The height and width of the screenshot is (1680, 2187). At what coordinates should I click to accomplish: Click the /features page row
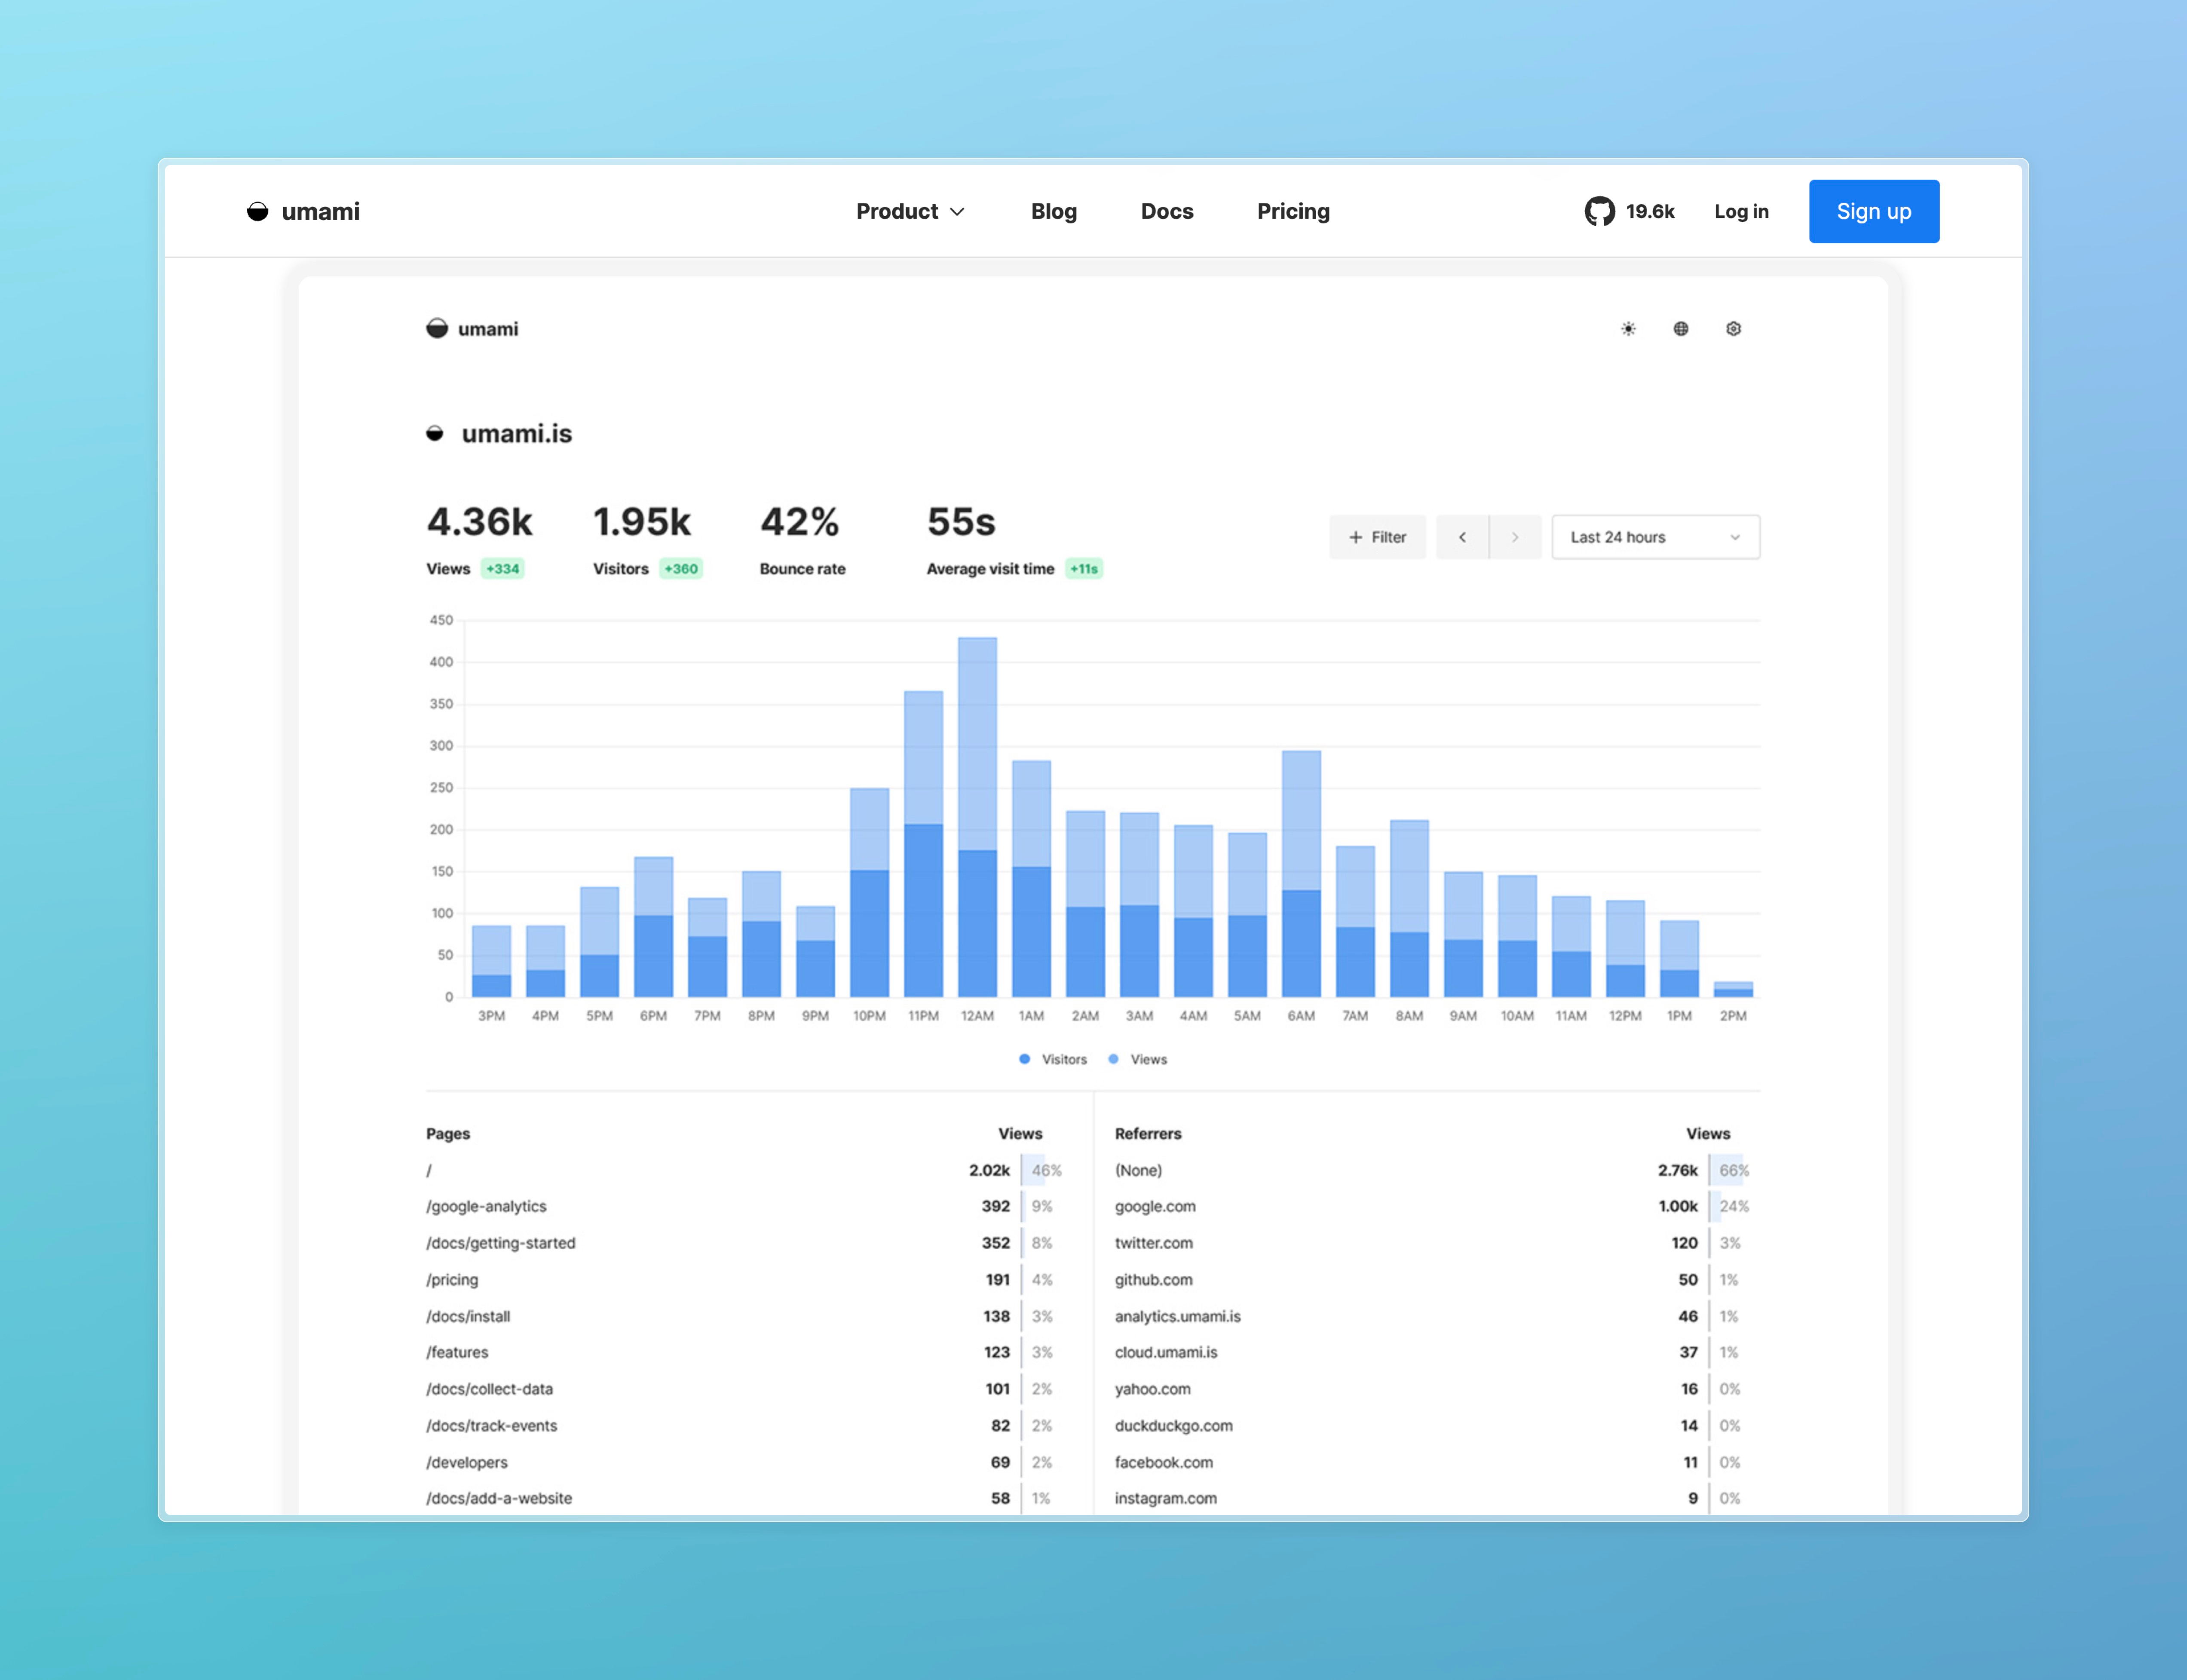point(745,1352)
